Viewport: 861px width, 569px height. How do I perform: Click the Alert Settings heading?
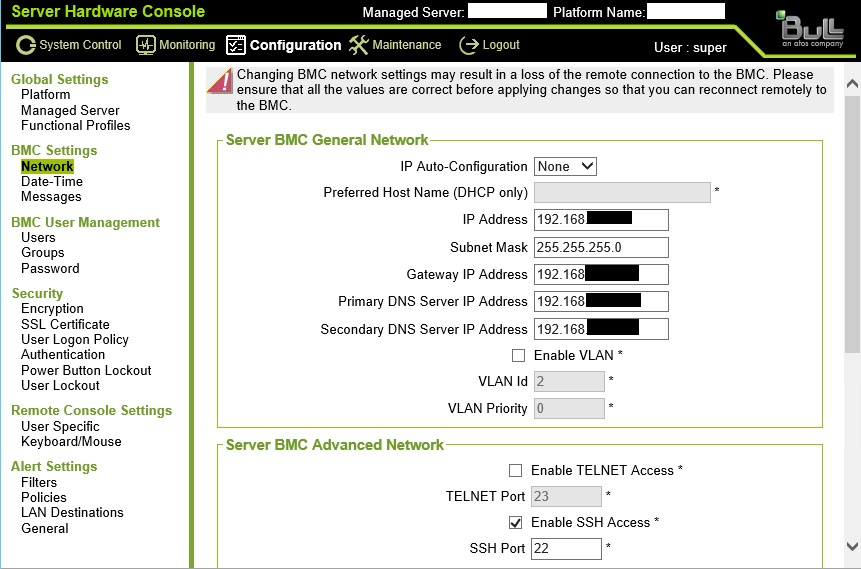click(54, 466)
